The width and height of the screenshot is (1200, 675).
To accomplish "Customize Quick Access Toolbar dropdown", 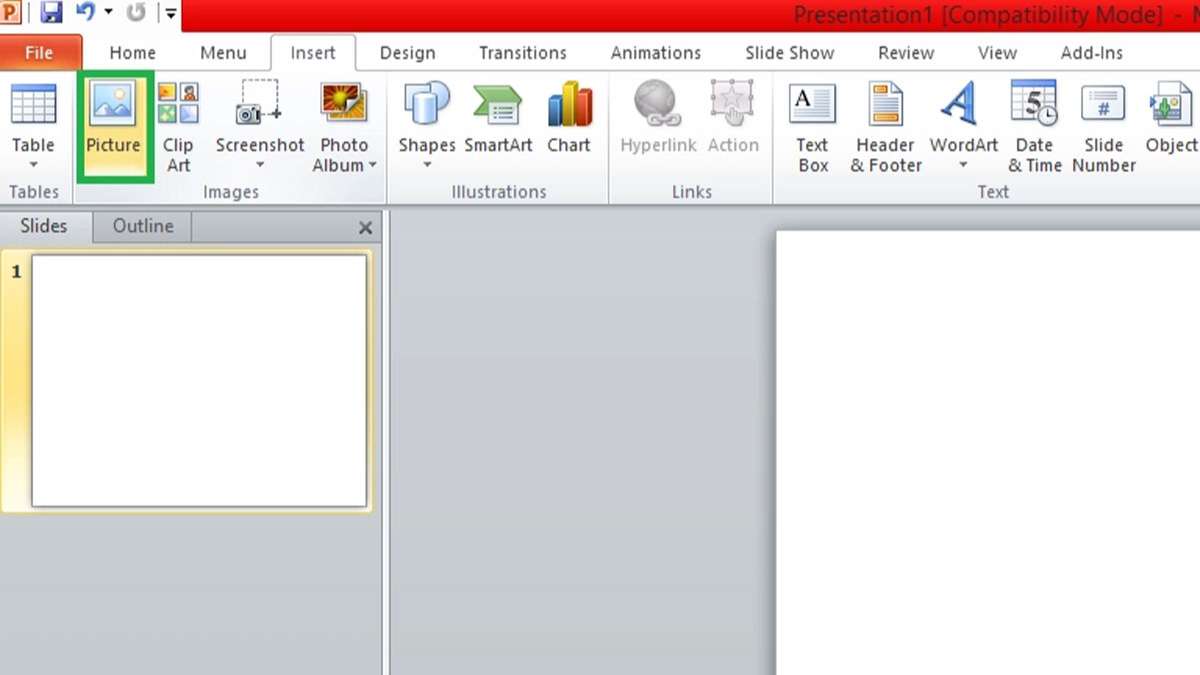I will (171, 14).
